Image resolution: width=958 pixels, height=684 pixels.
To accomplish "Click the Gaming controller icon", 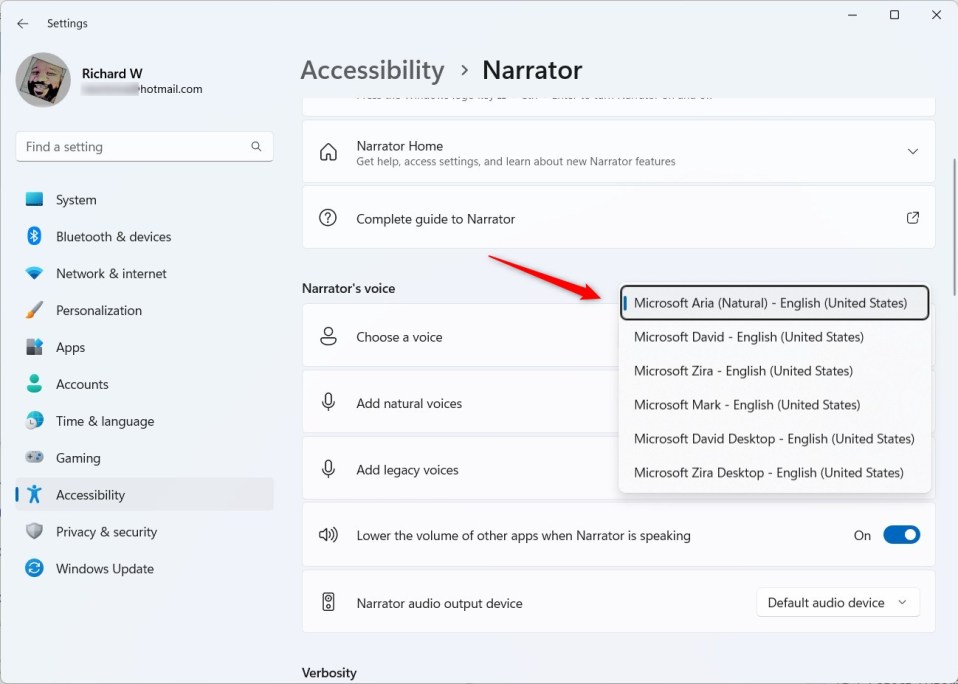I will [x=34, y=457].
